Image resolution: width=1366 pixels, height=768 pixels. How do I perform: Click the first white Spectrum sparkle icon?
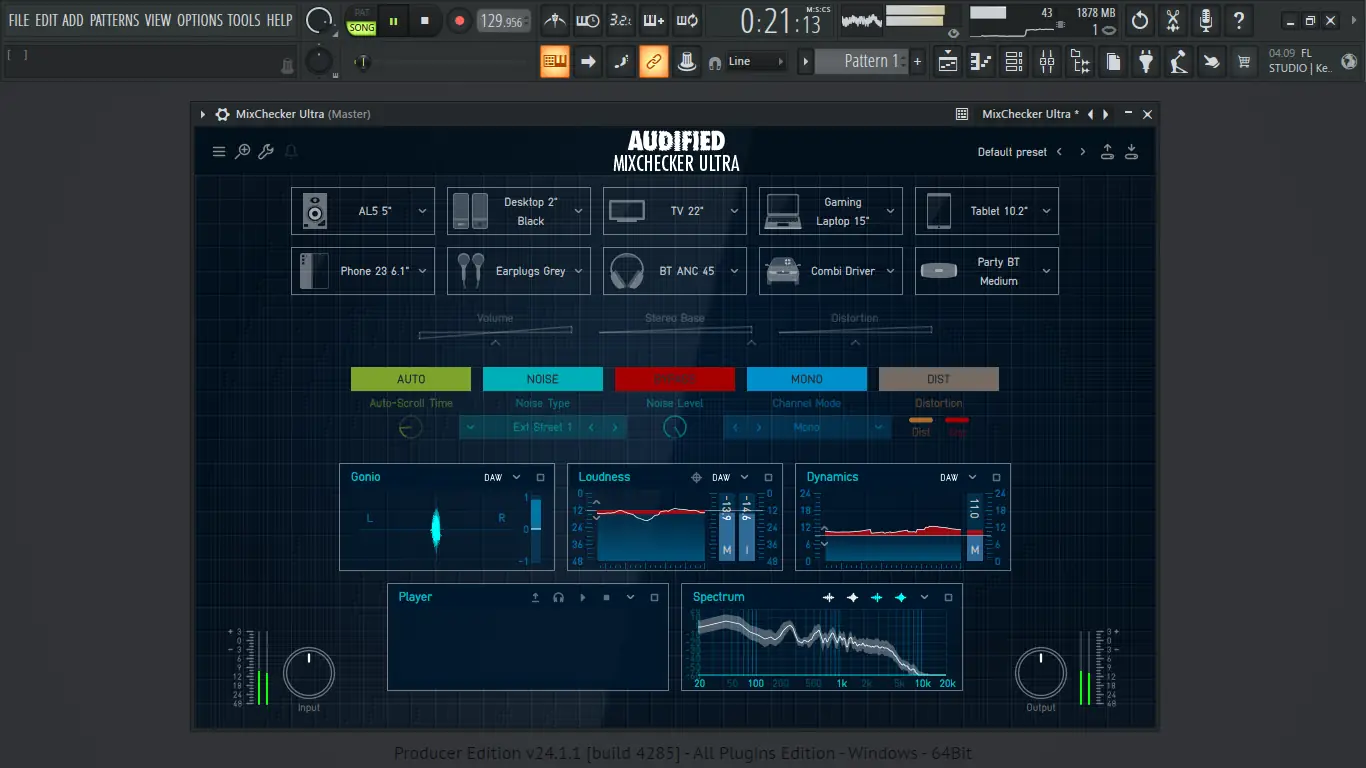point(828,597)
